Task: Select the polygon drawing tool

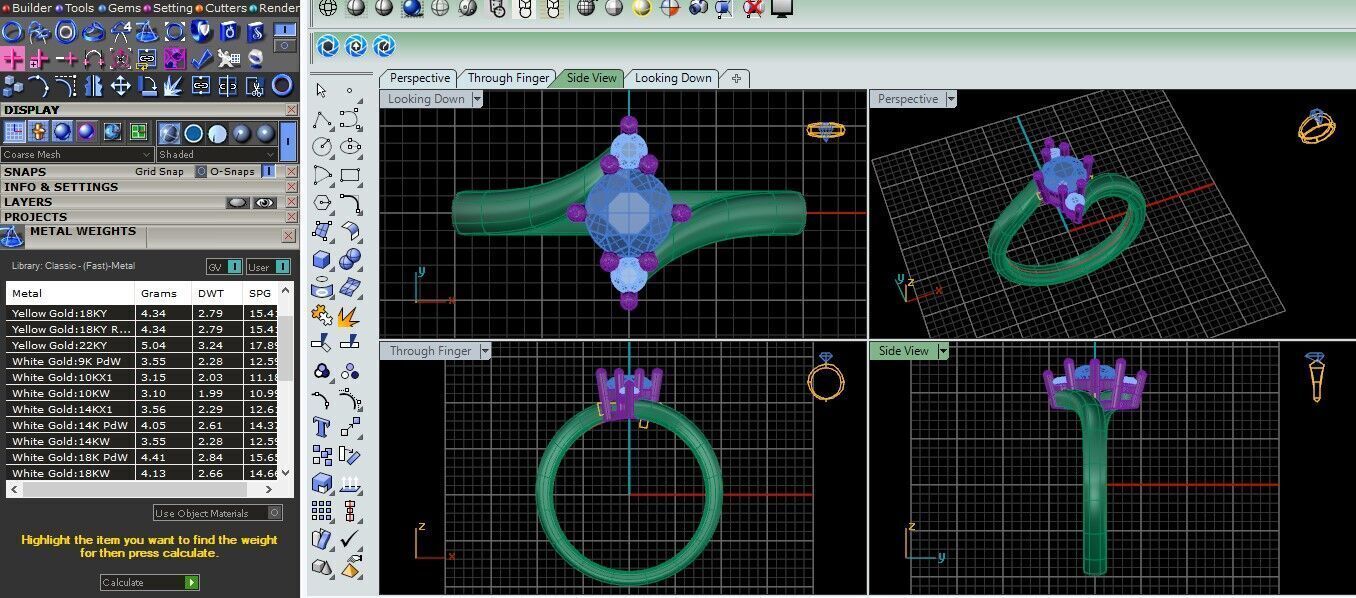Action: [322, 203]
